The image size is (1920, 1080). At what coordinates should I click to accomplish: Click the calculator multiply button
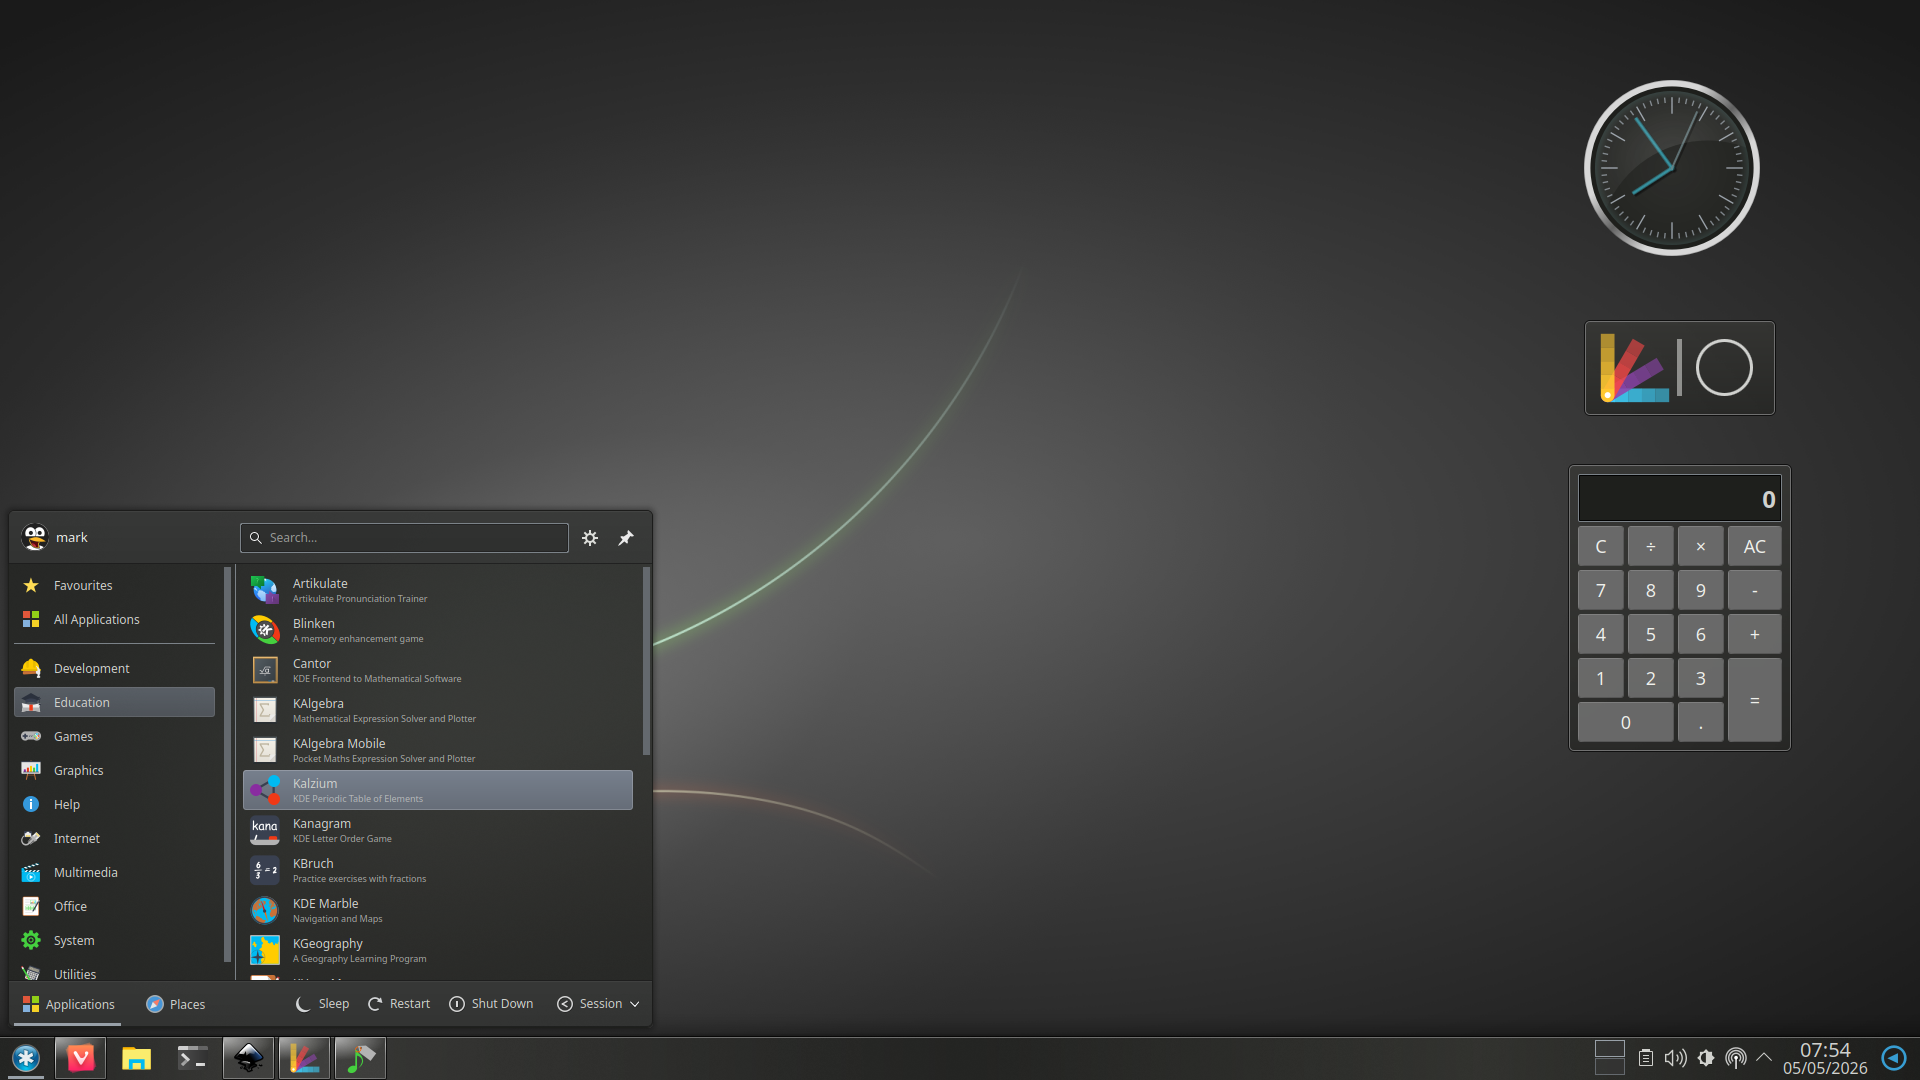[x=1701, y=547]
